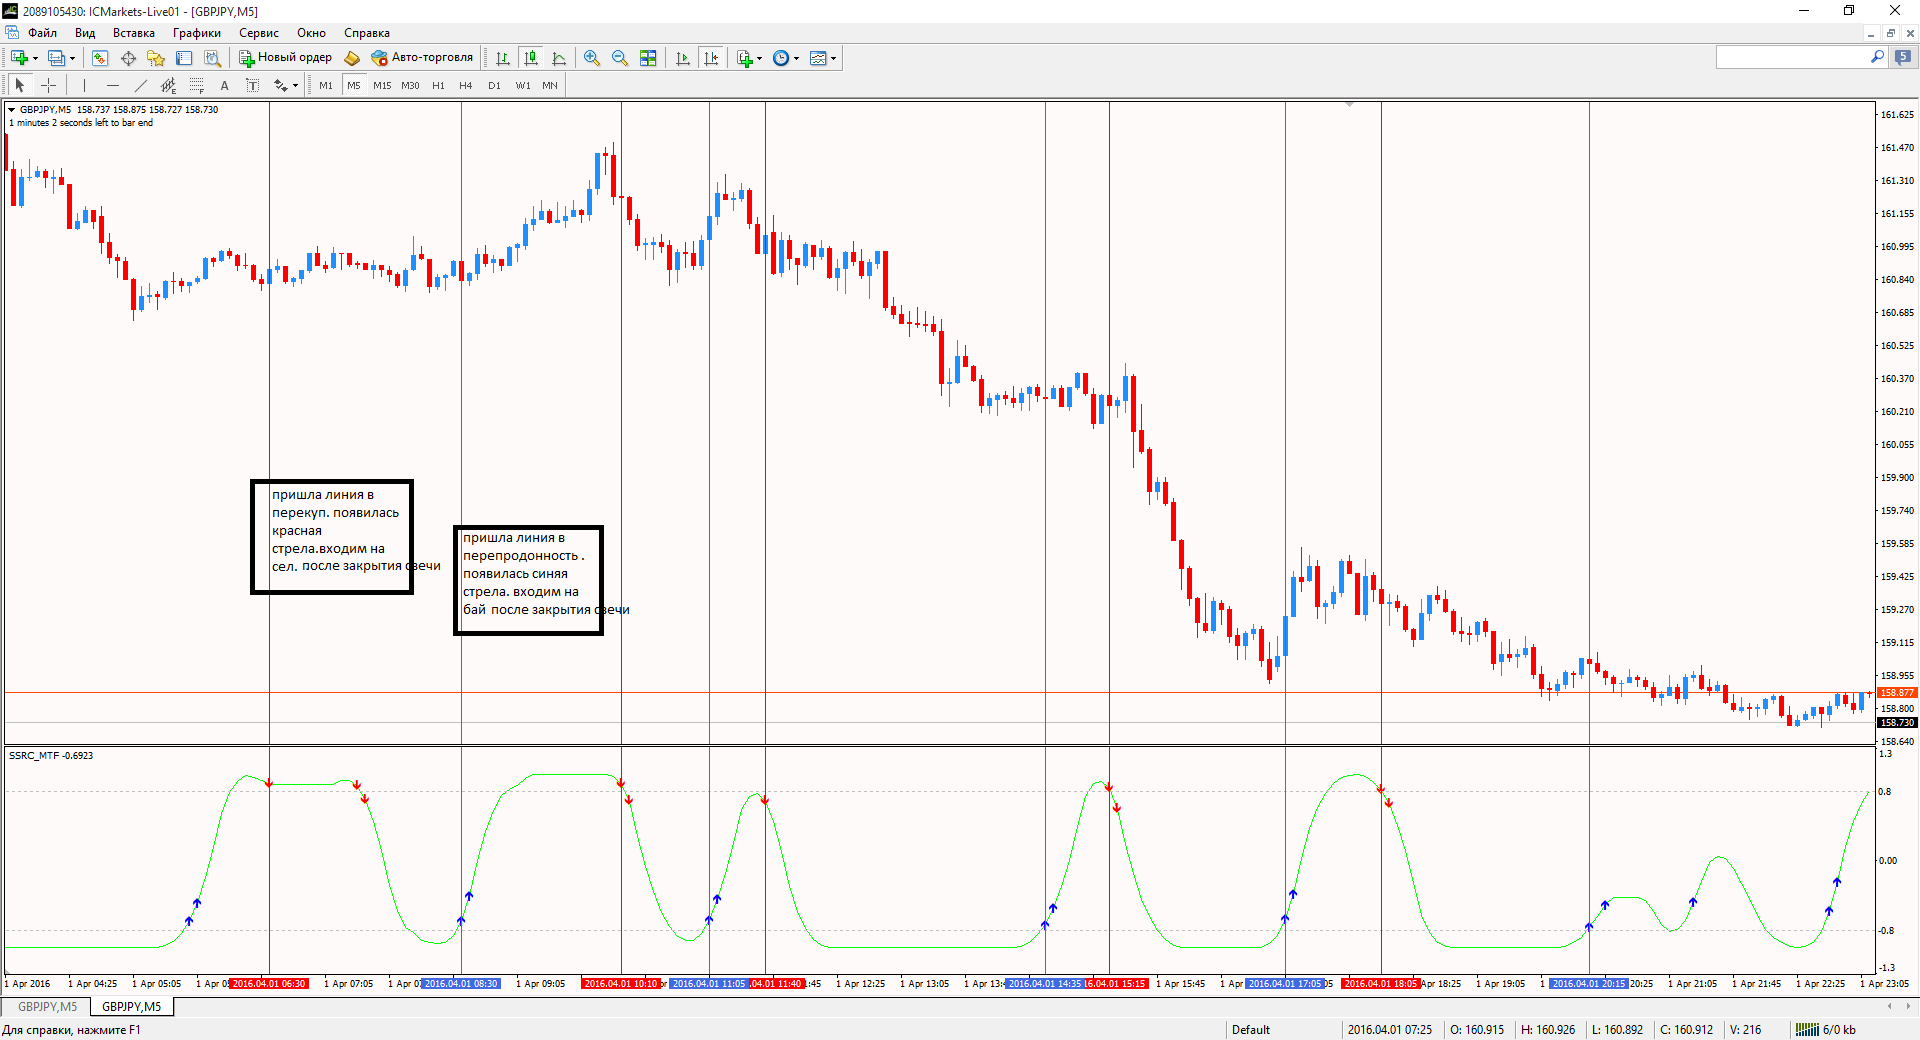This screenshot has height=1040, width=1920.
Task: Click the Templates icon
Action: point(818,58)
